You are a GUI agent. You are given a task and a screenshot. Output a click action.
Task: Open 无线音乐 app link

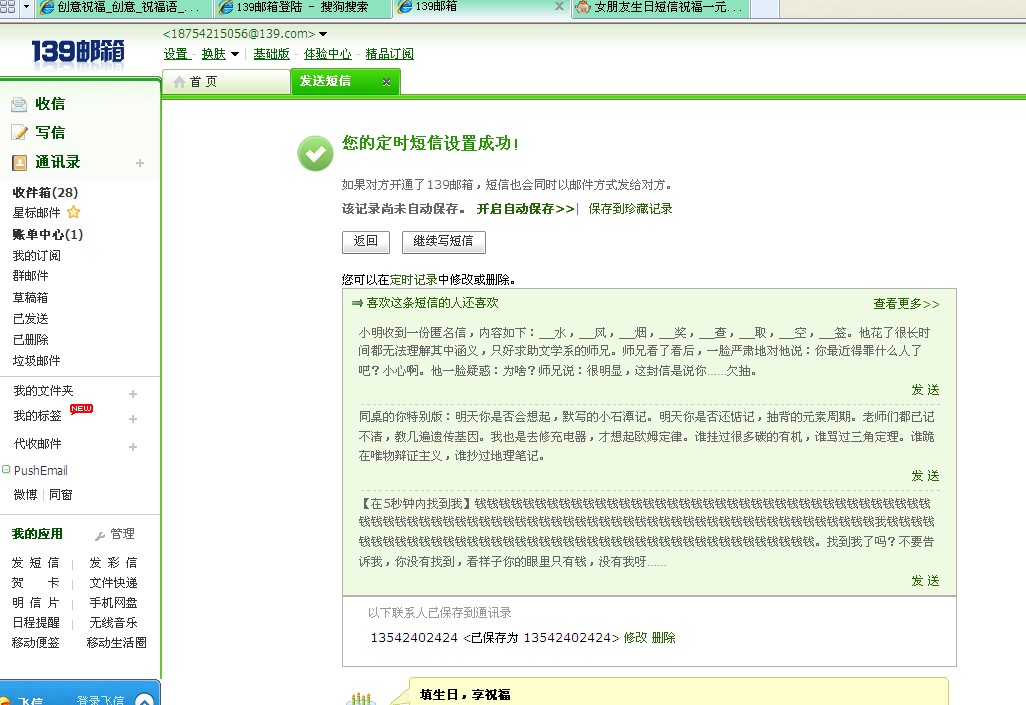coord(113,623)
